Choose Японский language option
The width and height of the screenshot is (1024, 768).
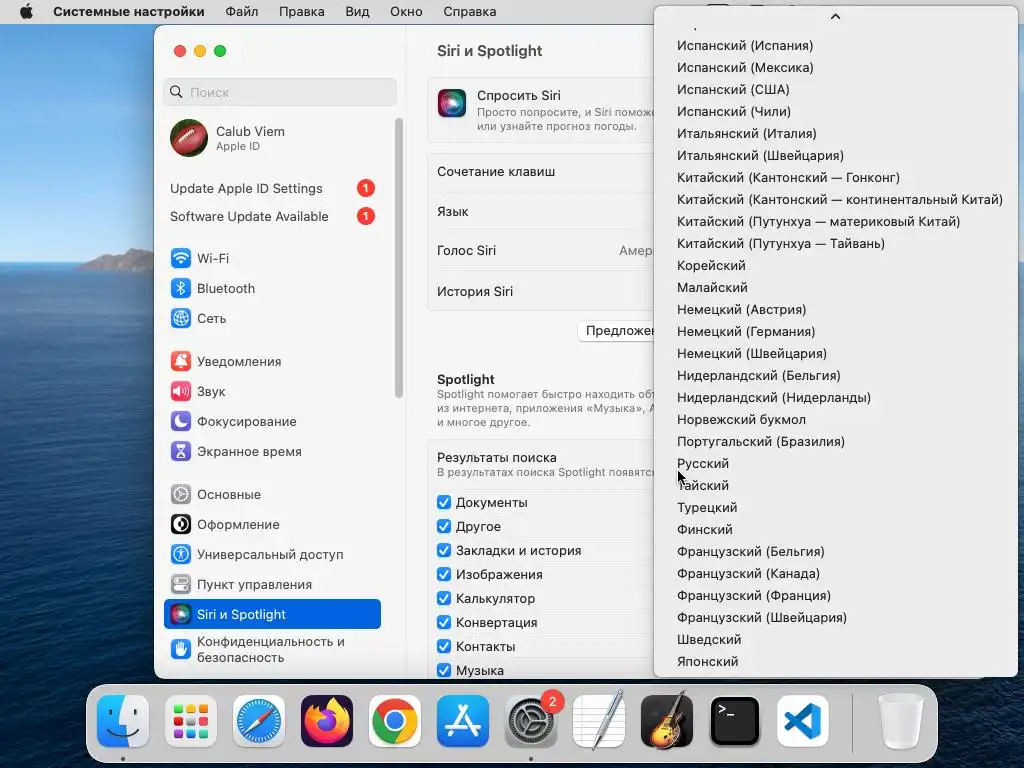click(835, 662)
